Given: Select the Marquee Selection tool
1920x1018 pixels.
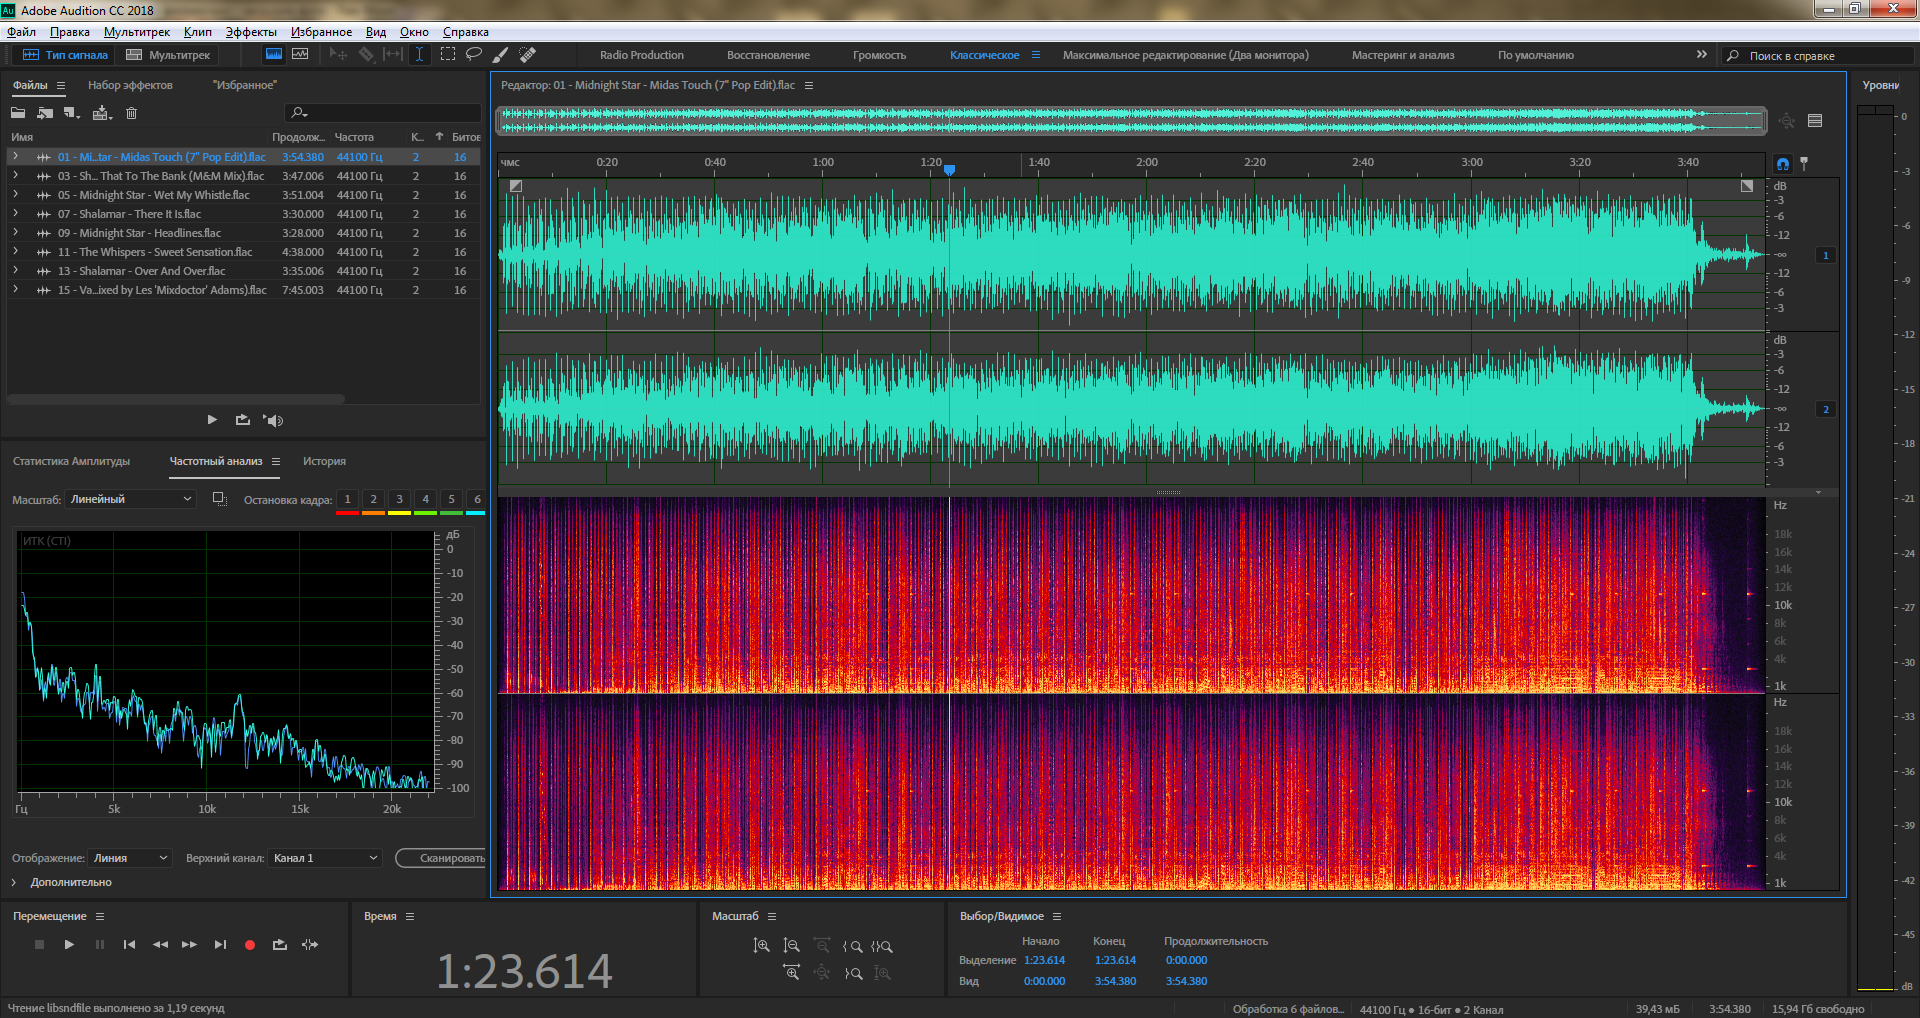Looking at the screenshot, I should pyautogui.click(x=447, y=55).
